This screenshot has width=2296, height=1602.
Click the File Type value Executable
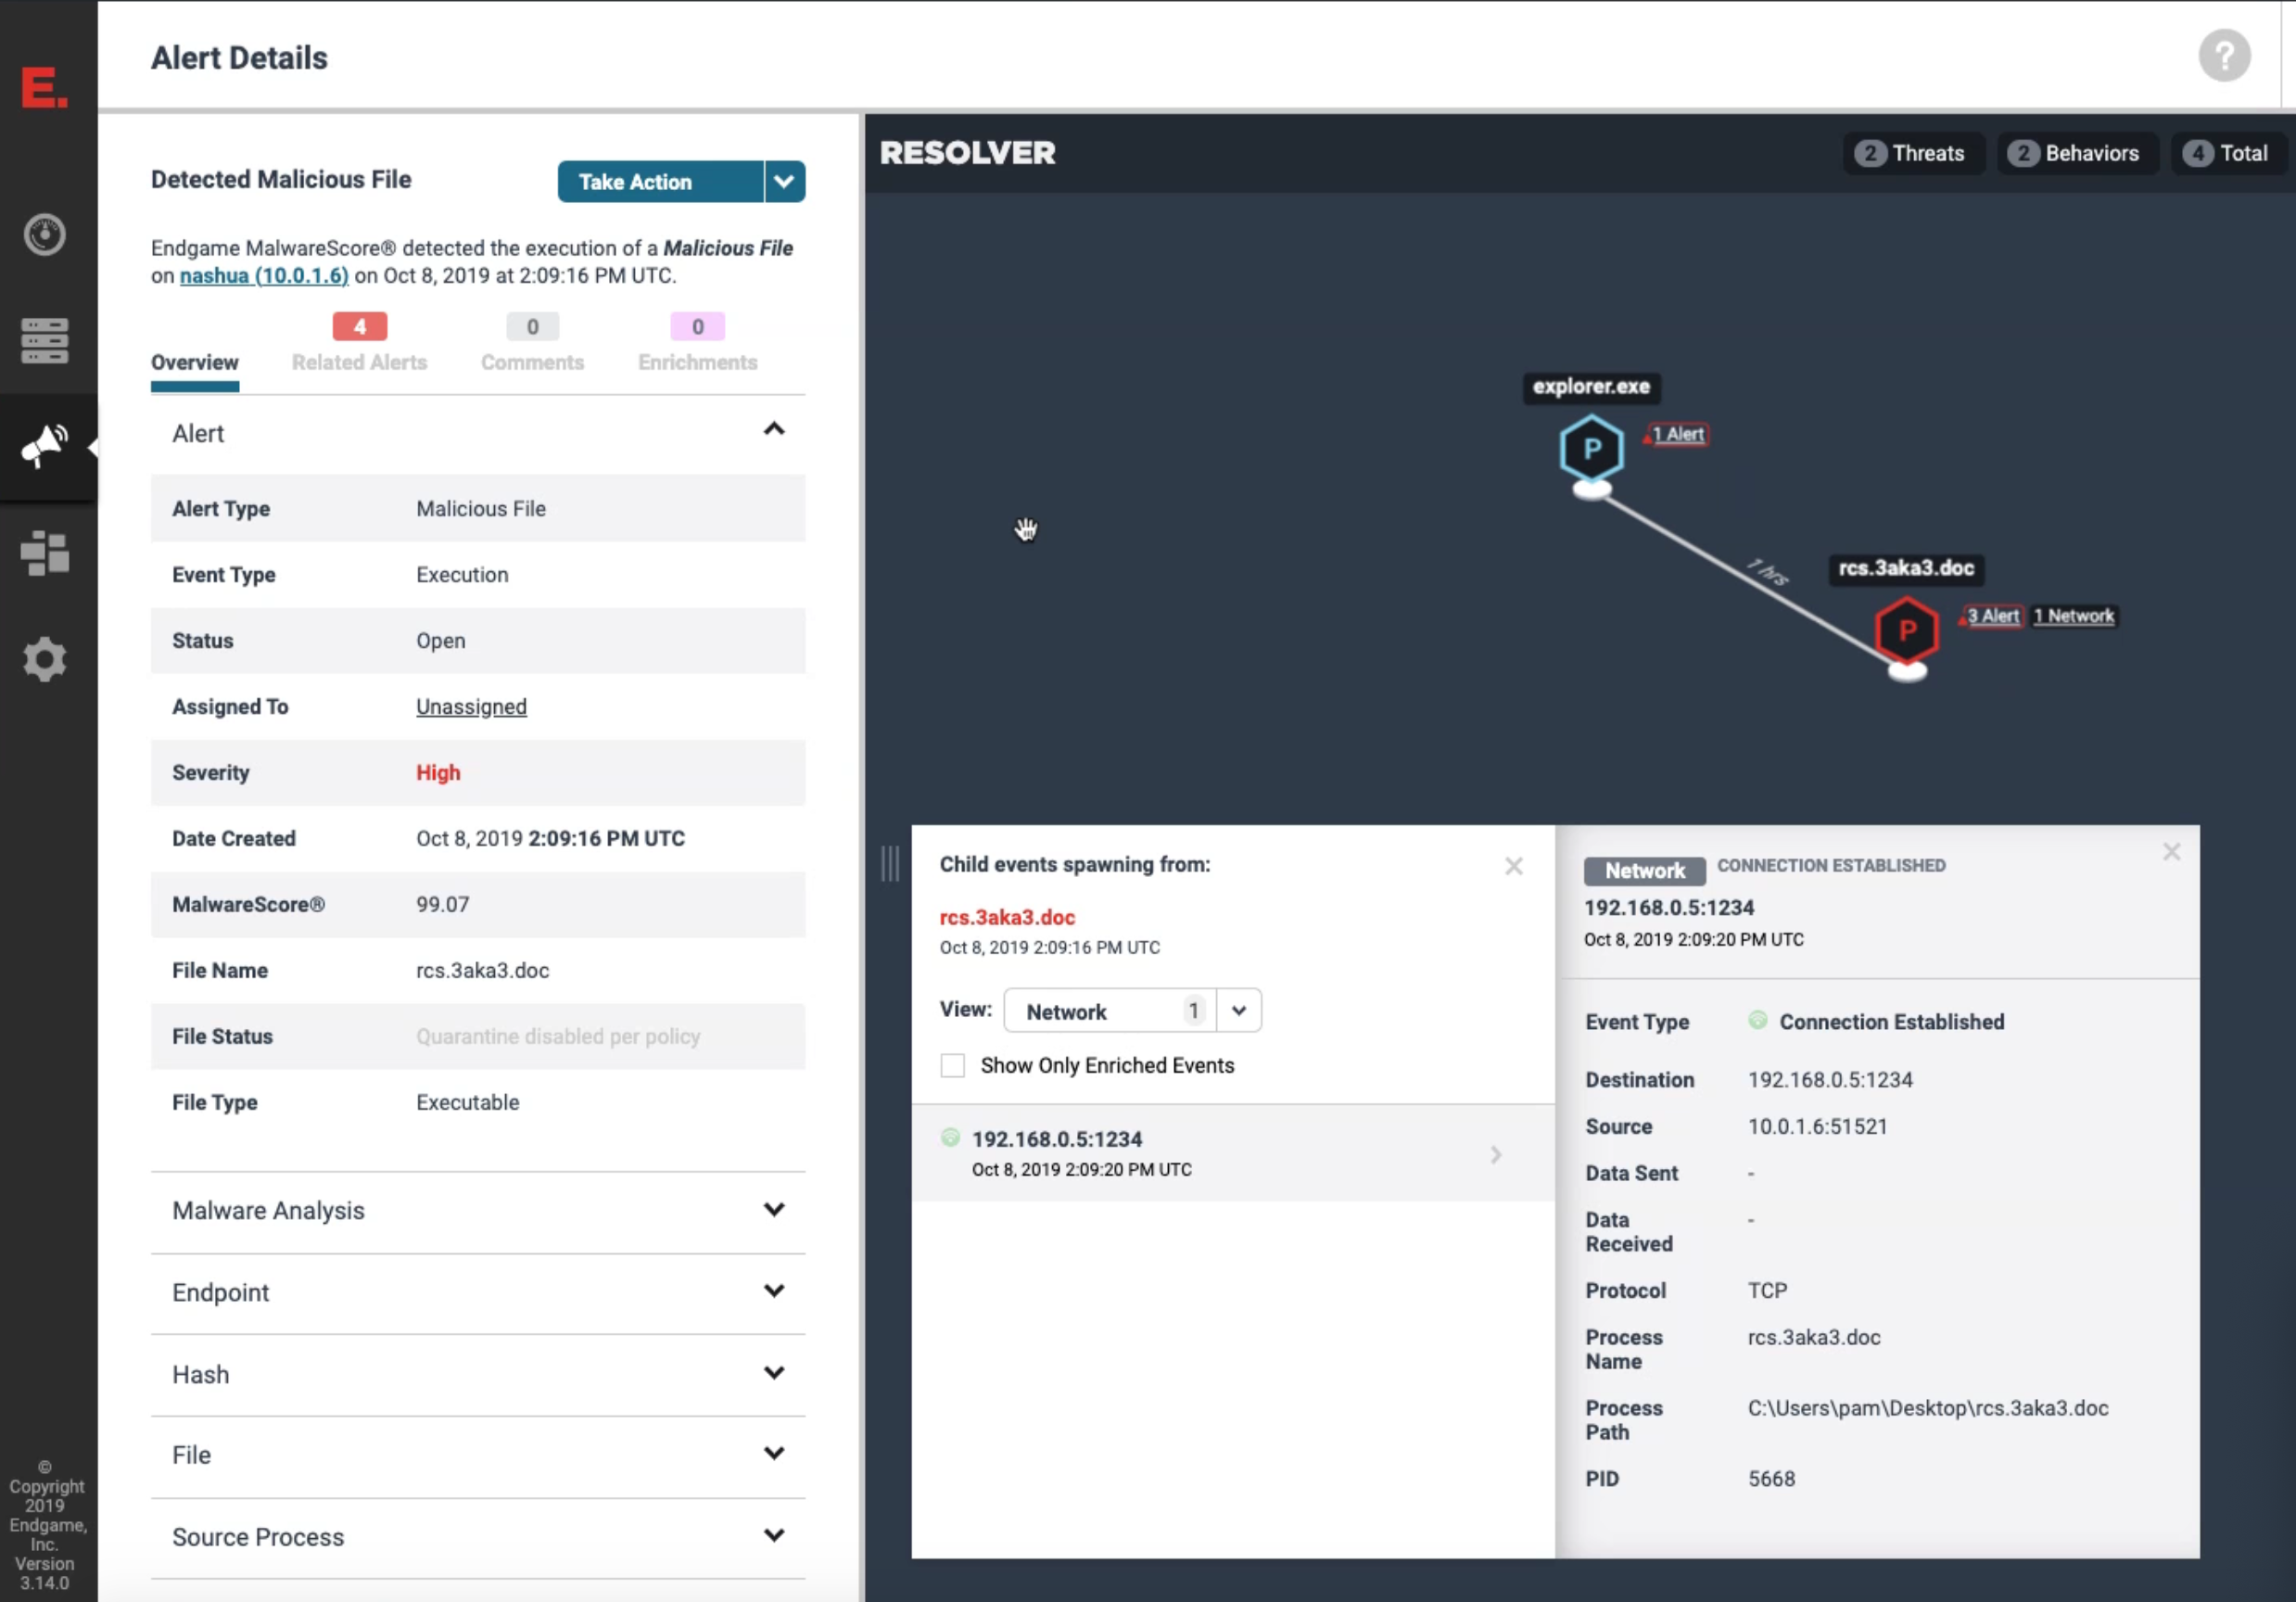[x=468, y=1103]
